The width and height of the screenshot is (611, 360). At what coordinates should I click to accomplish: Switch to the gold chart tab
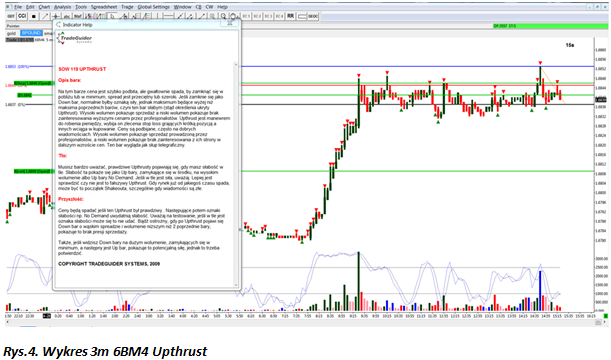[12, 33]
